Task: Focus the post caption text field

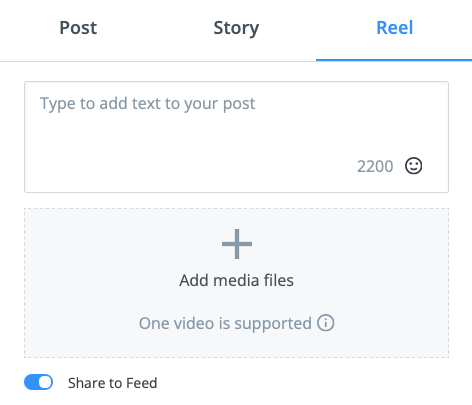Action: tap(236, 137)
